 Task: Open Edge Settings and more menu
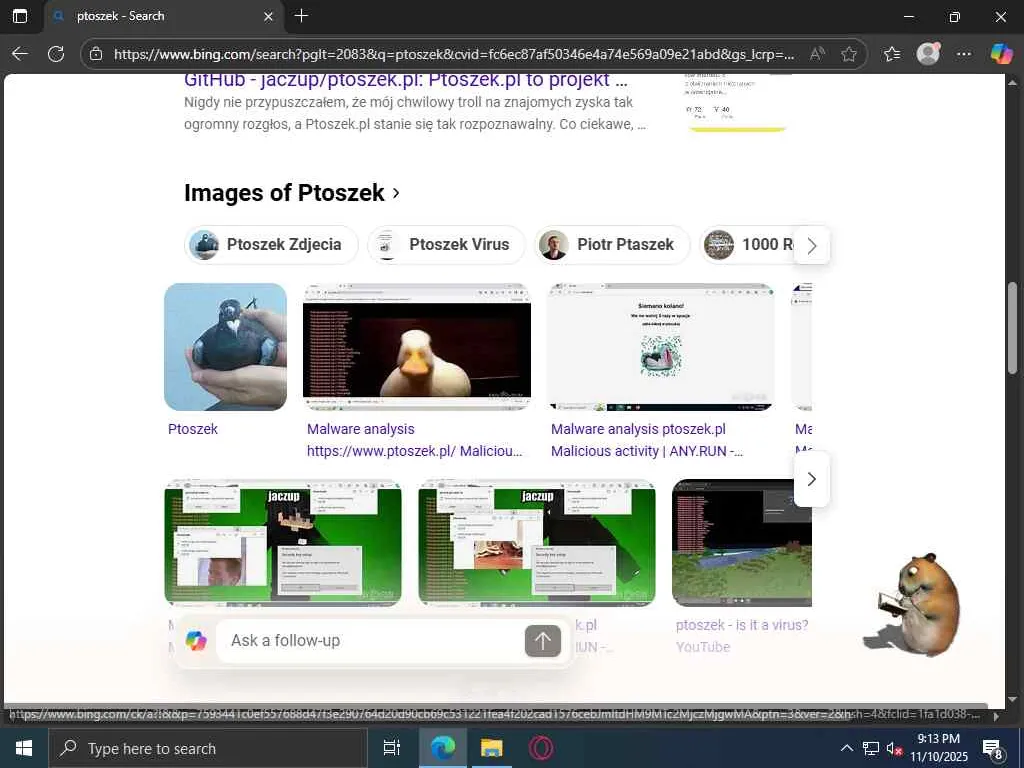[964, 54]
